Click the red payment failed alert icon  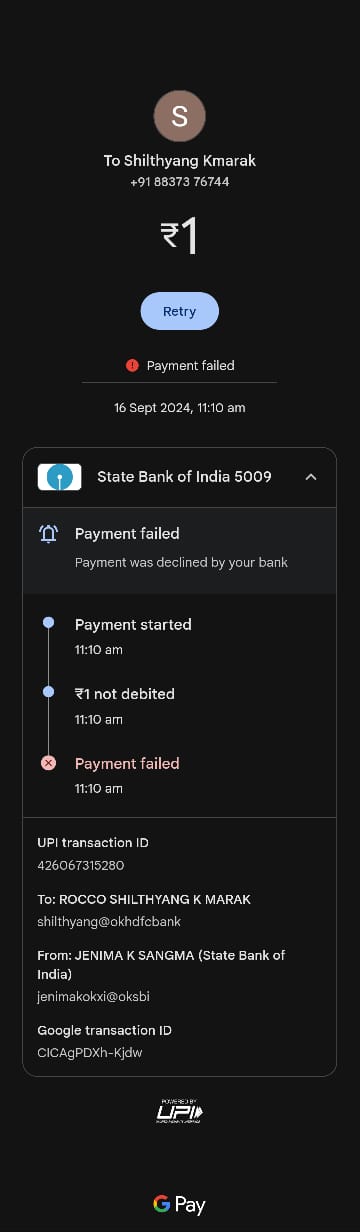click(x=132, y=366)
